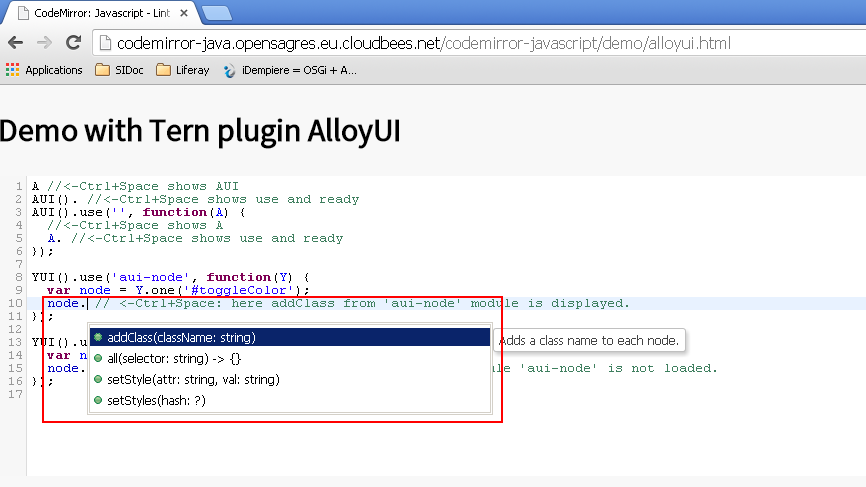The height and width of the screenshot is (487, 866).
Task: Click the page icon in address bar
Action: [104, 43]
